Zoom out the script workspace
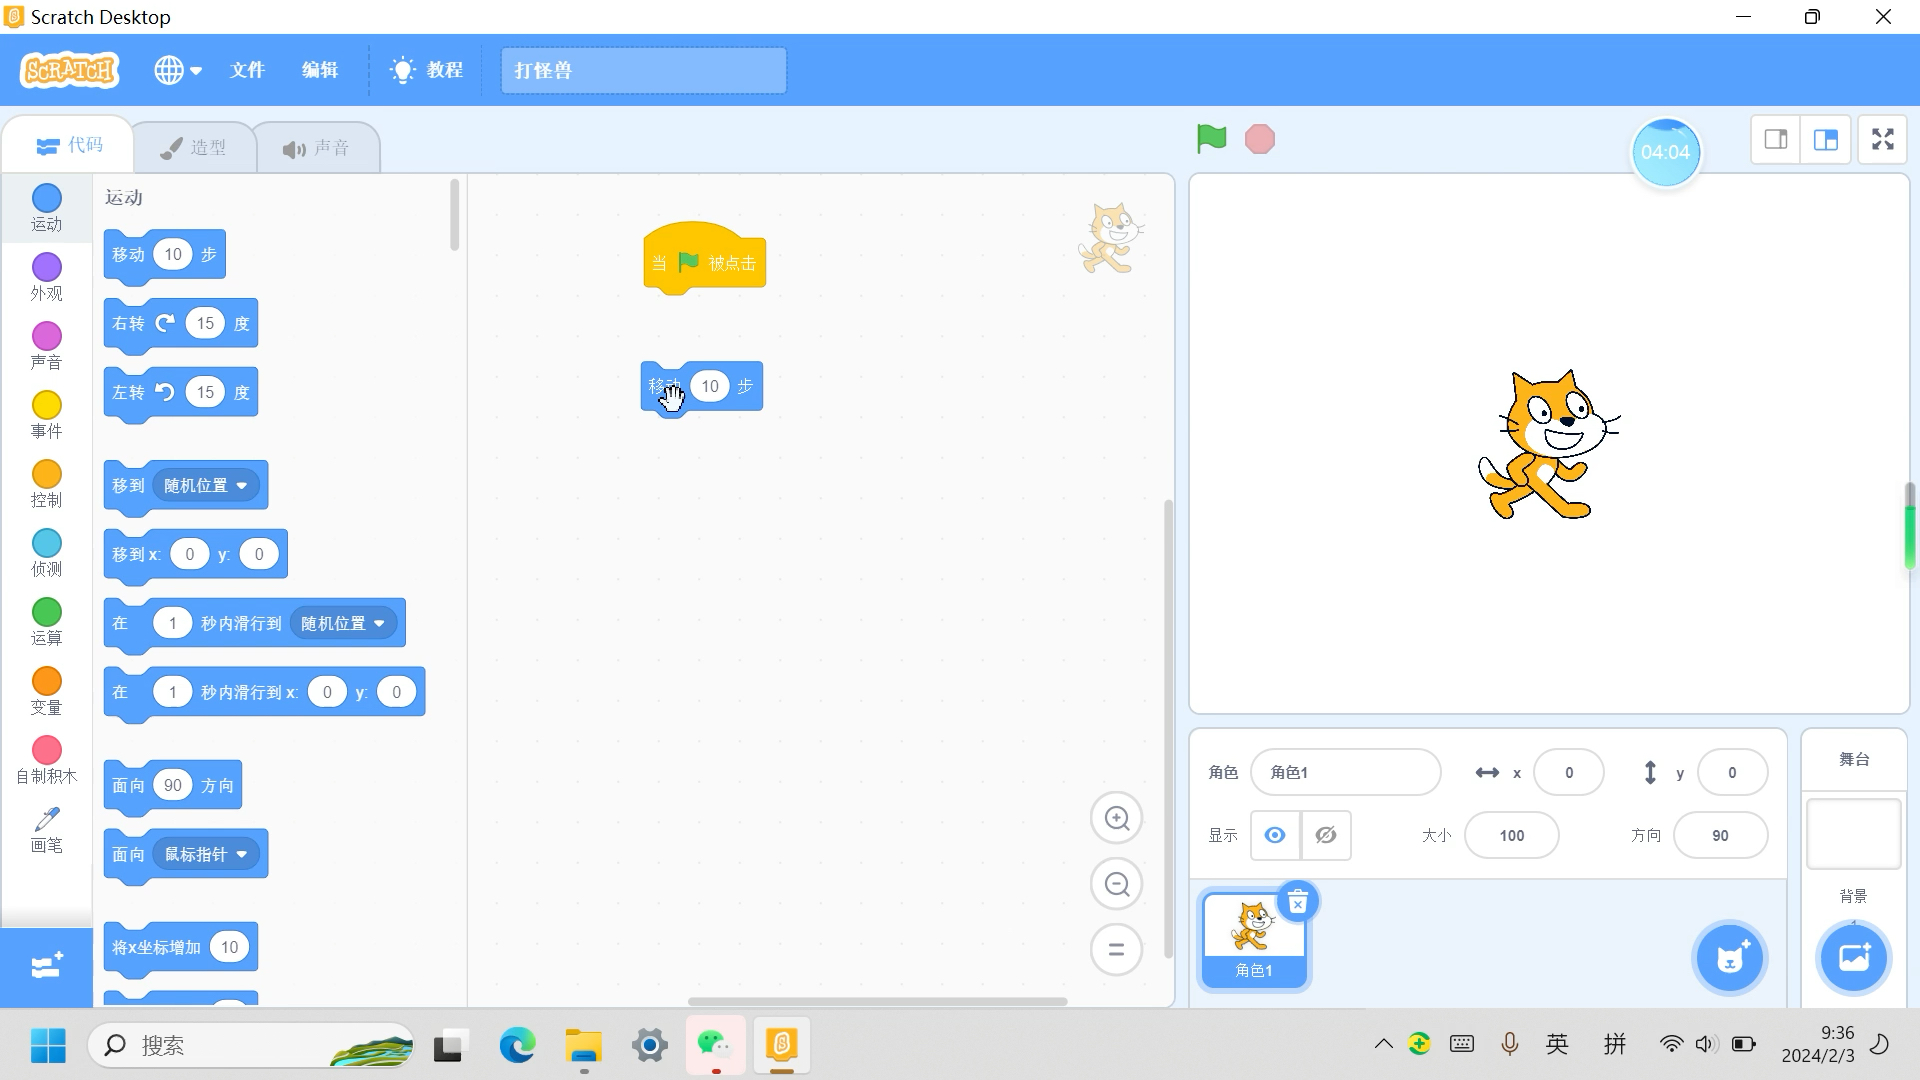1920x1080 pixels. (x=1116, y=884)
